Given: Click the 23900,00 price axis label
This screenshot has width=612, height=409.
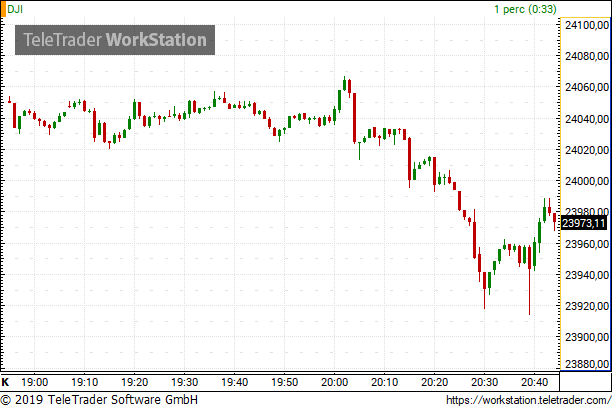Looking at the screenshot, I should [587, 337].
